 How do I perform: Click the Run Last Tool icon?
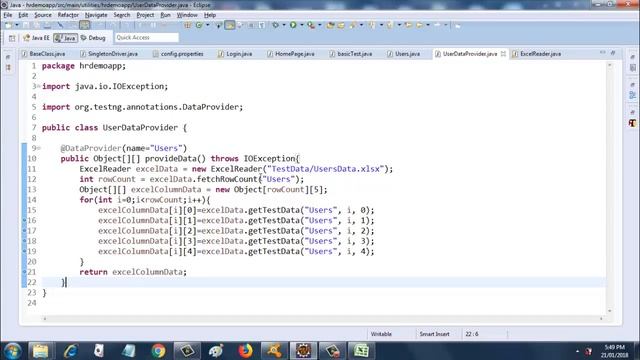pyautogui.click(x=311, y=25)
